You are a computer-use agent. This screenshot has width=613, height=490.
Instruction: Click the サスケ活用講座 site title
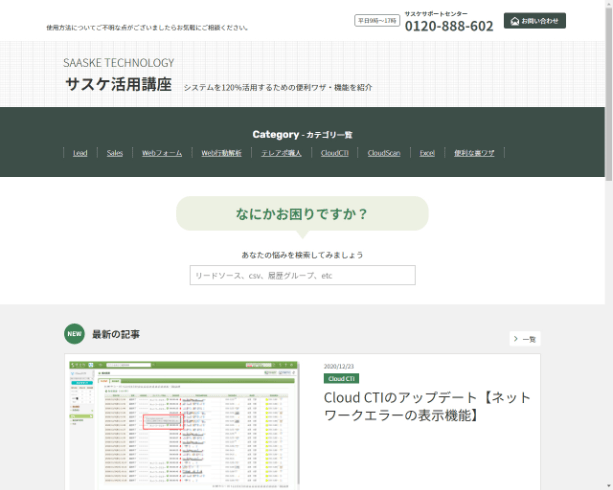118,84
